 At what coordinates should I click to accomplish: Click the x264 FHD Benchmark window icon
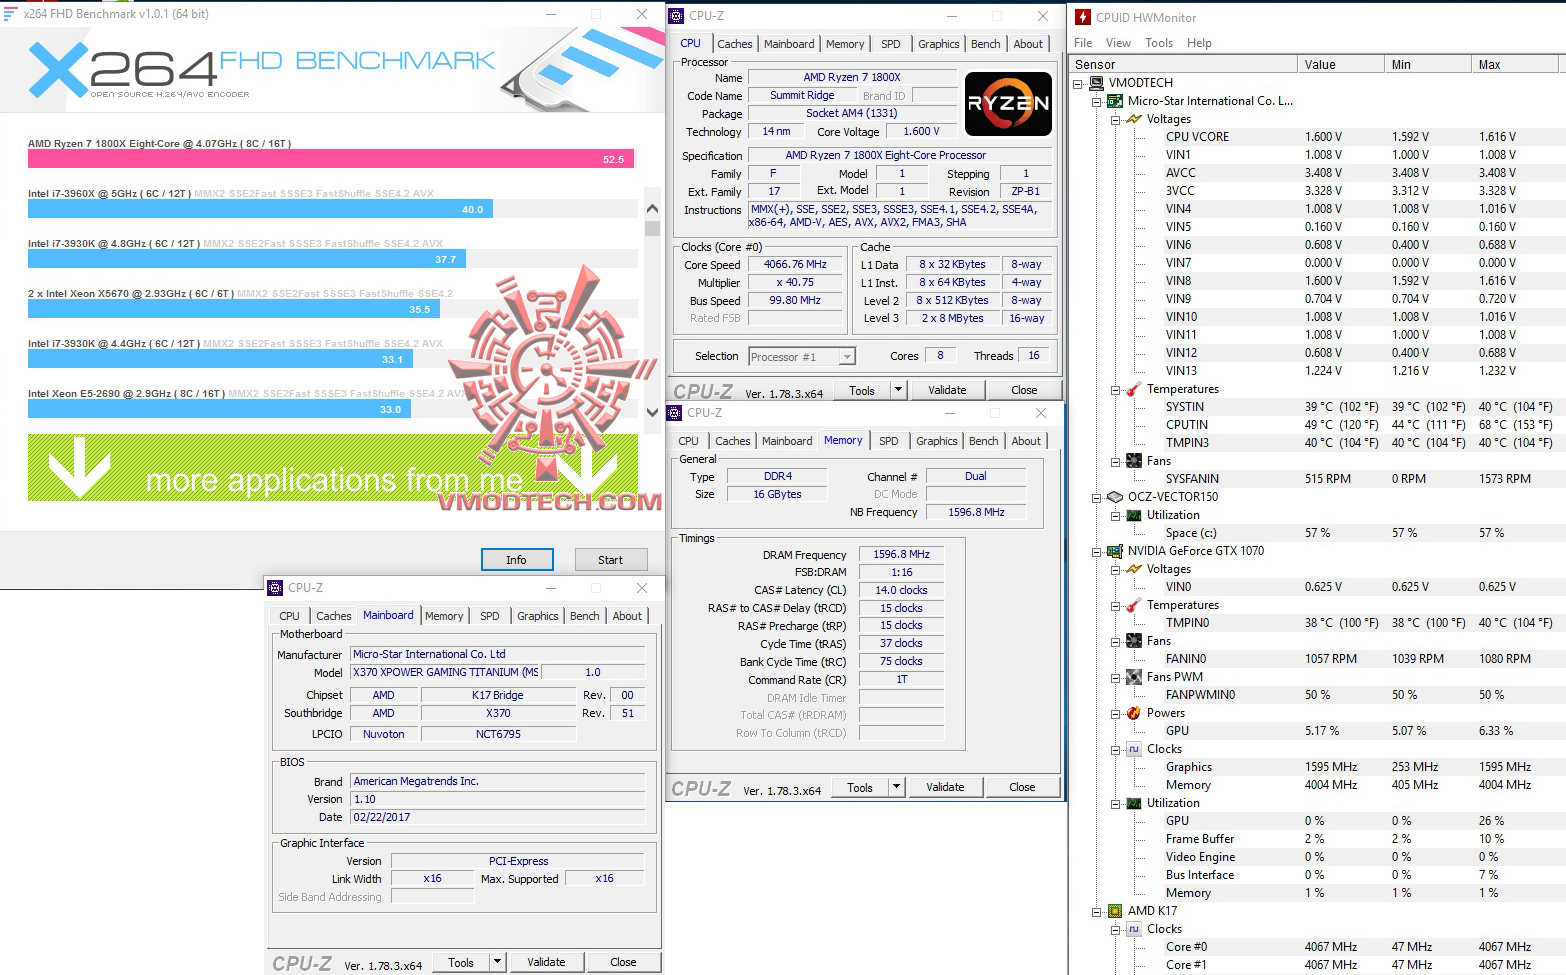(13, 14)
